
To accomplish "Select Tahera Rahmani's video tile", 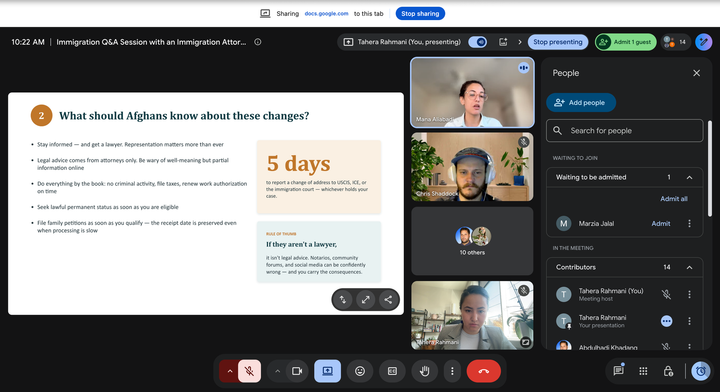I will (472, 315).
